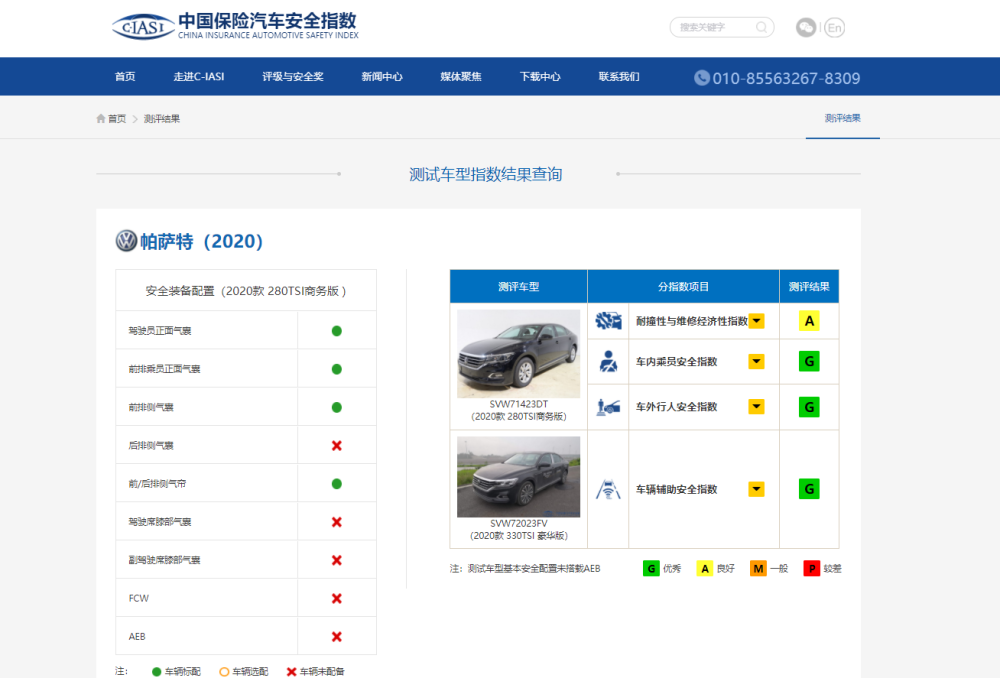Click the 车外行人安全 pedestrian icon

click(x=608, y=407)
